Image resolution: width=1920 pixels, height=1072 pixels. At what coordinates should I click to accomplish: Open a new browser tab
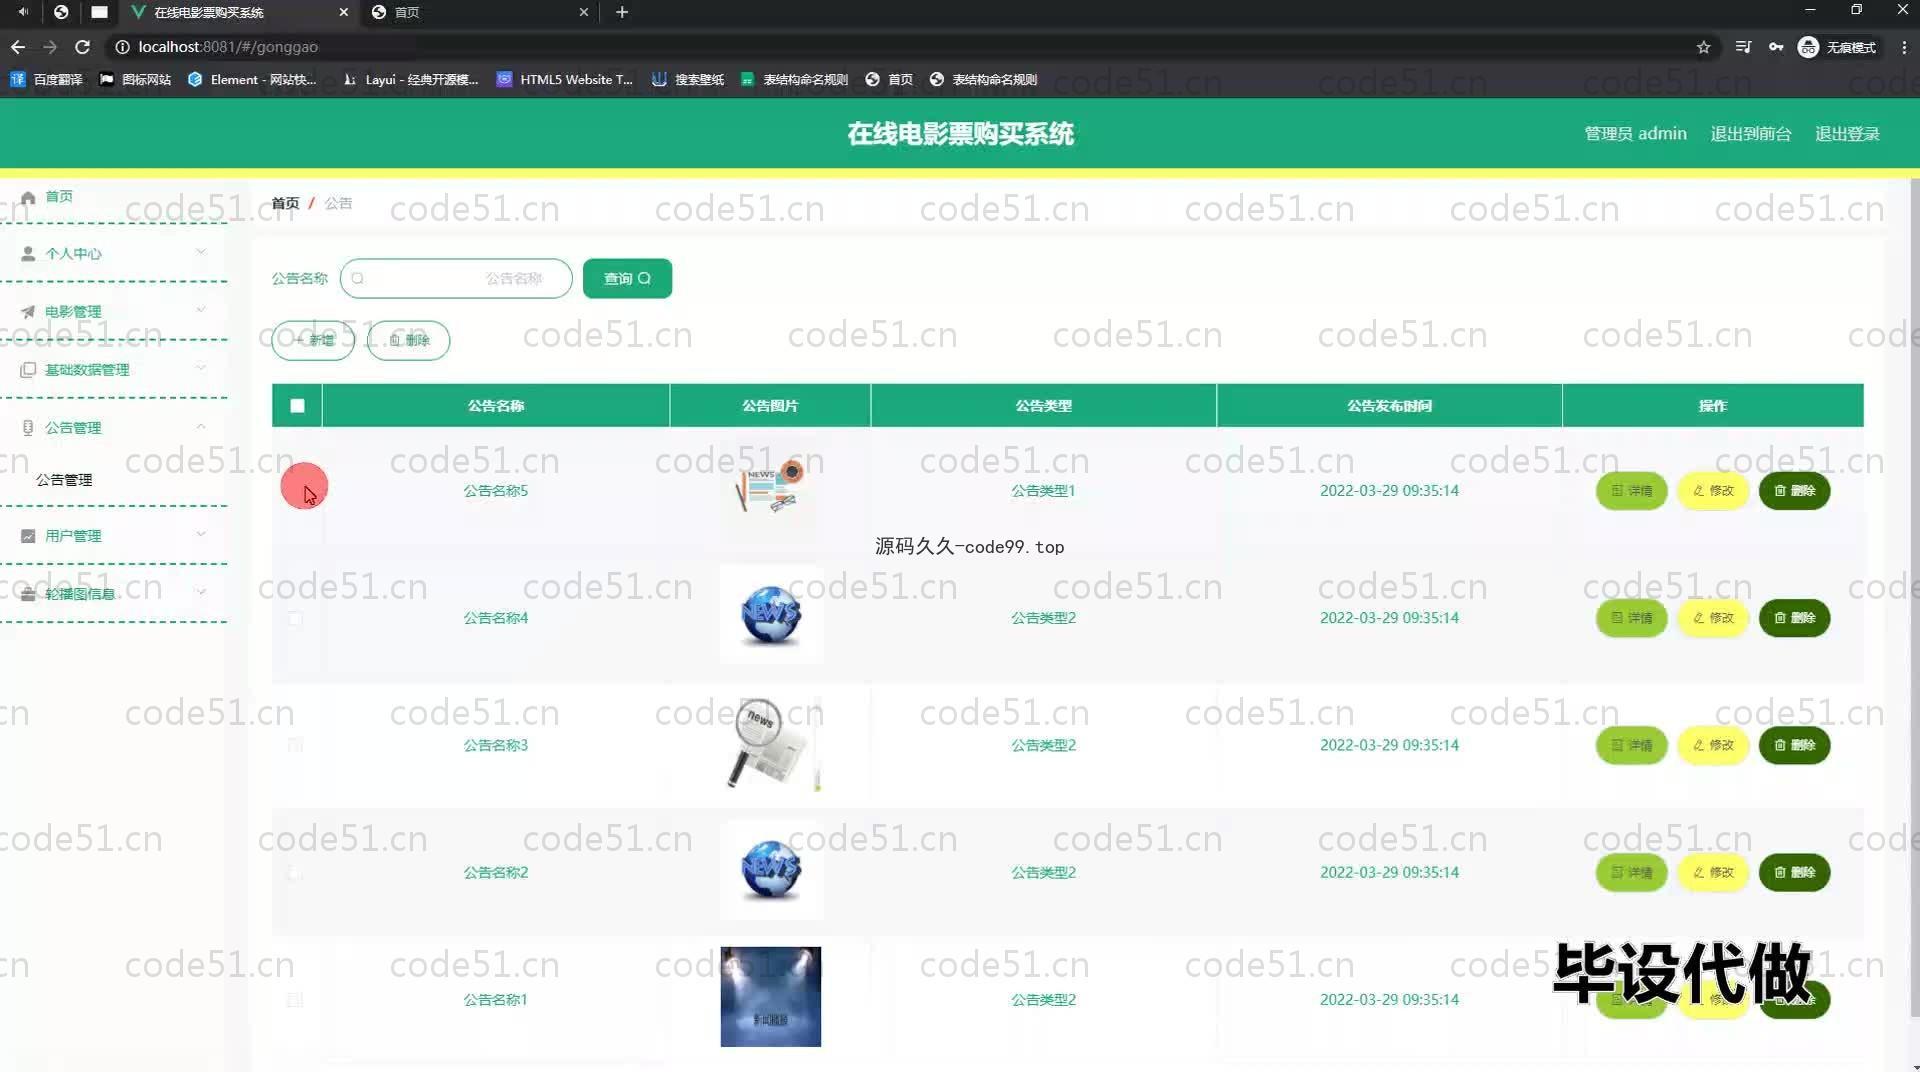[x=622, y=12]
